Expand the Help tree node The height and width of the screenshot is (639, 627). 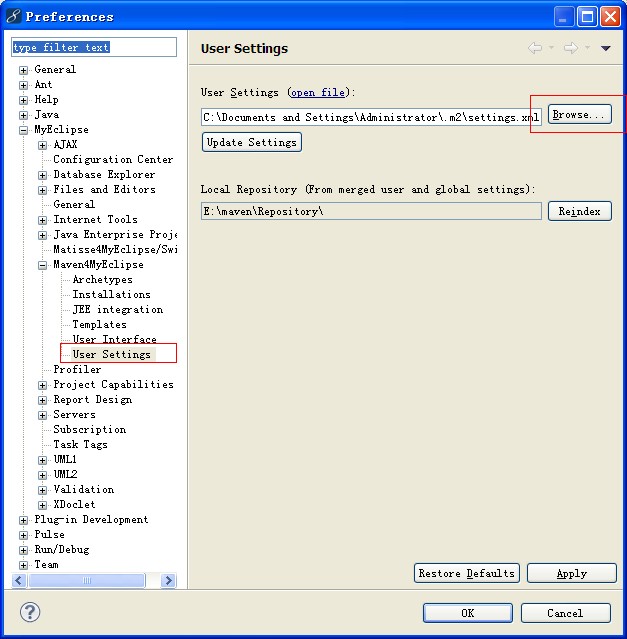tap(24, 100)
